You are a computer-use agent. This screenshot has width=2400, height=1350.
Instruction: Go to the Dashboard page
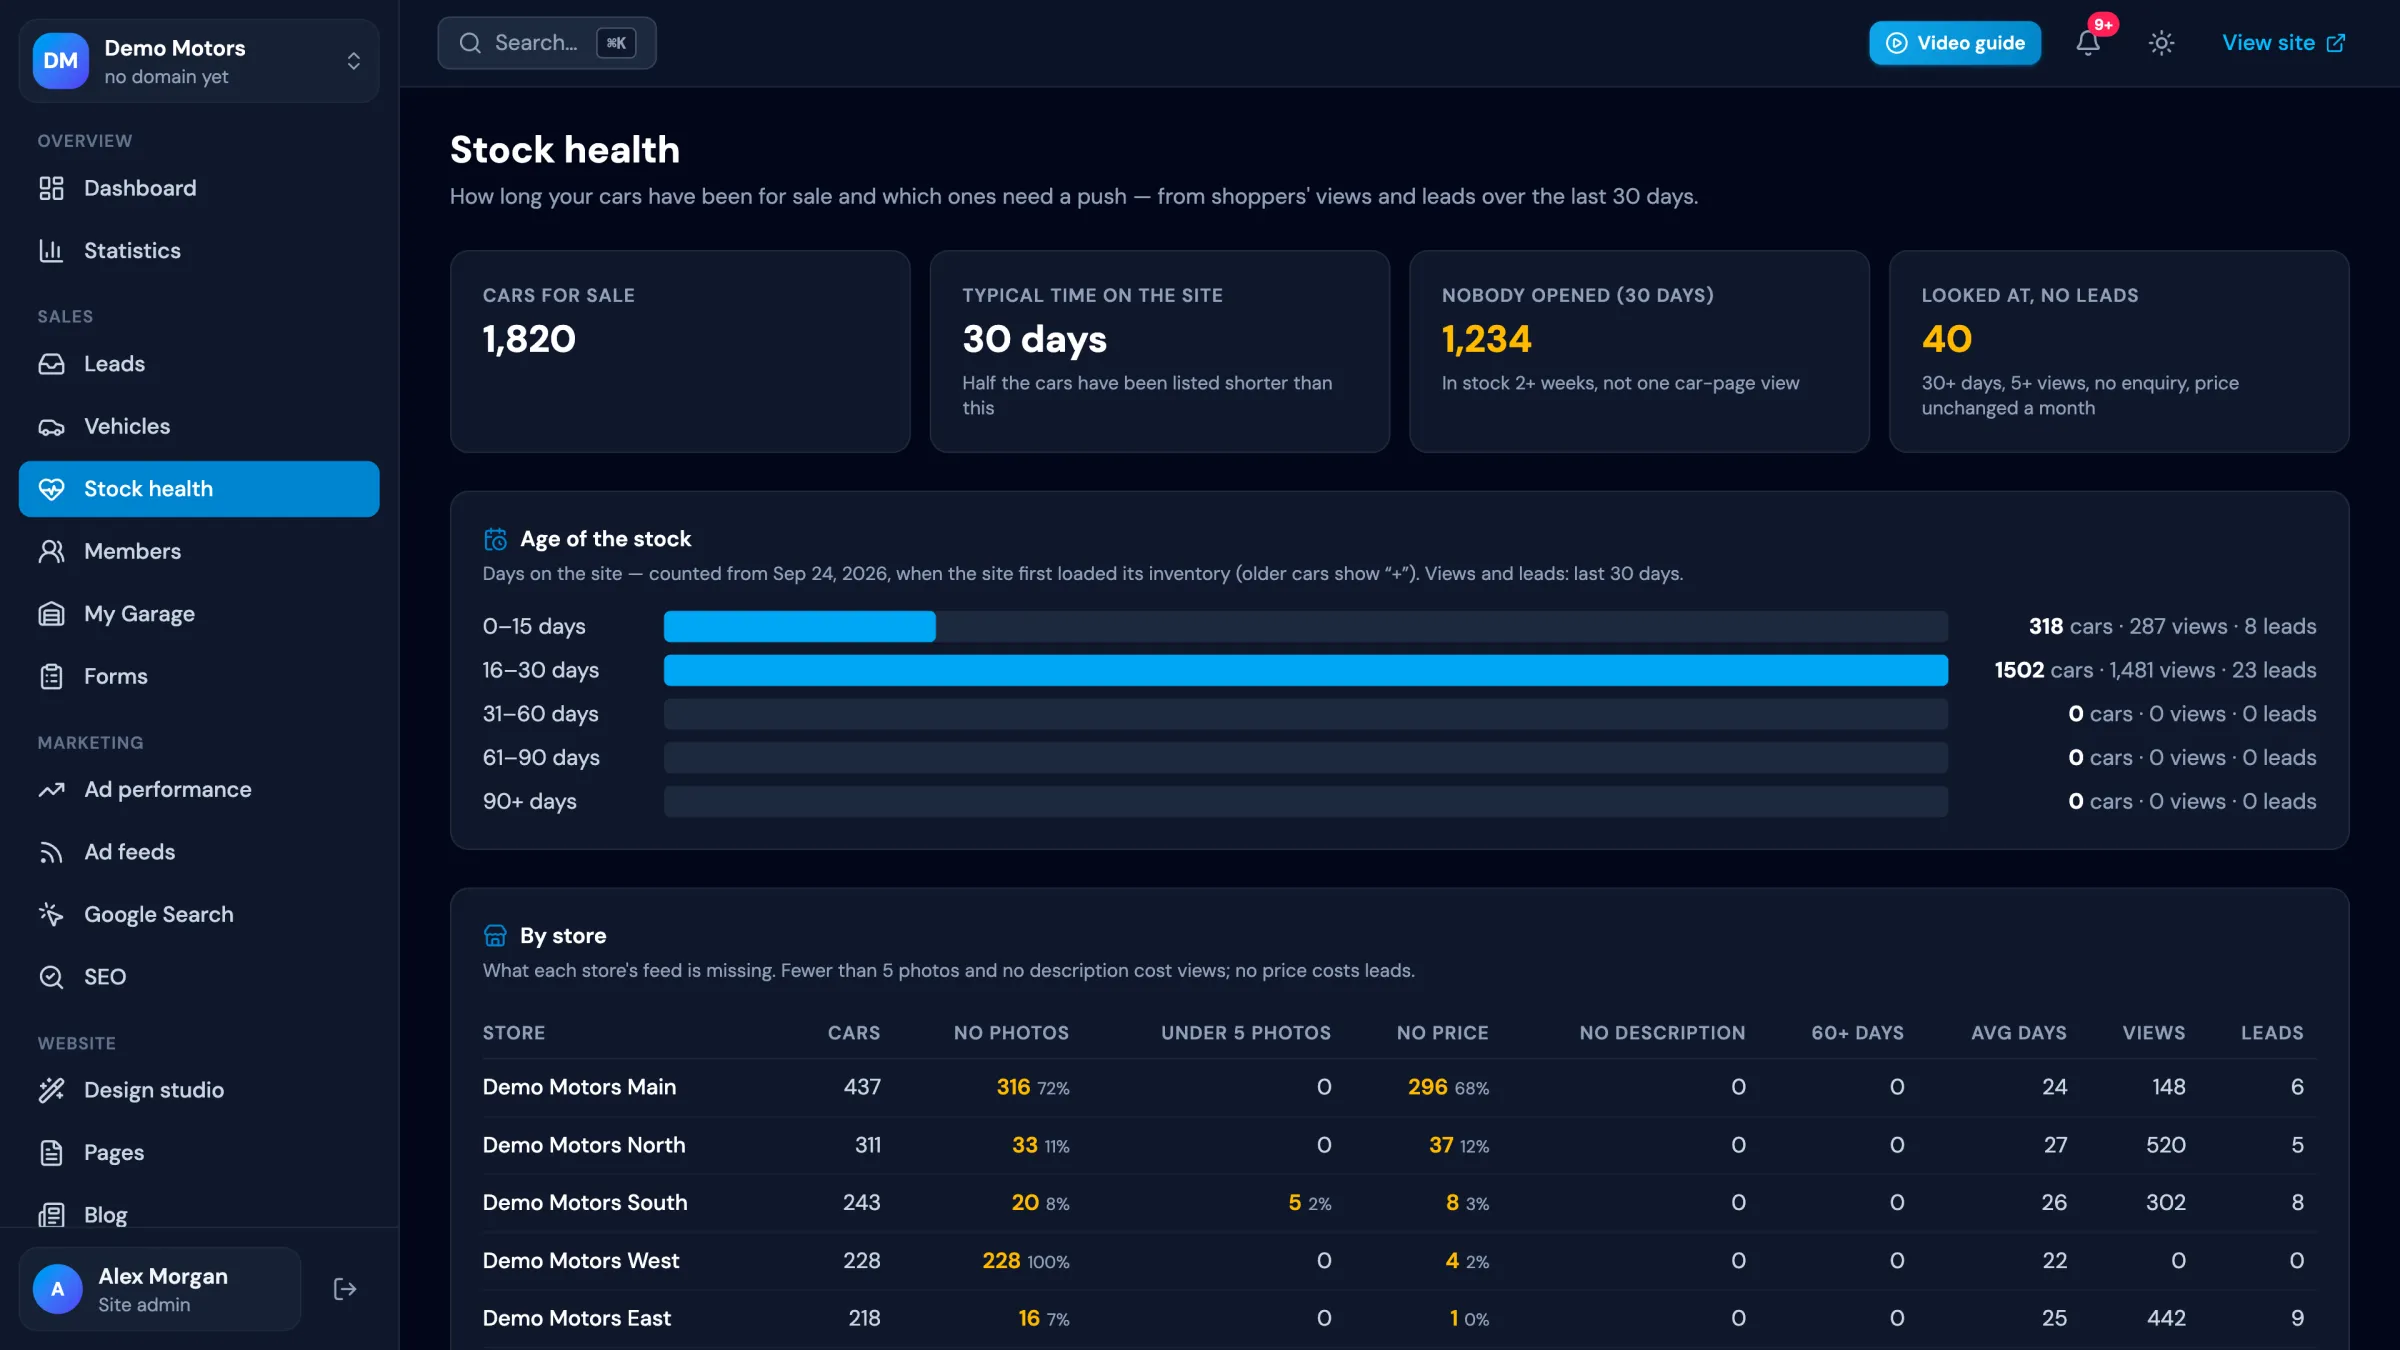[199, 188]
